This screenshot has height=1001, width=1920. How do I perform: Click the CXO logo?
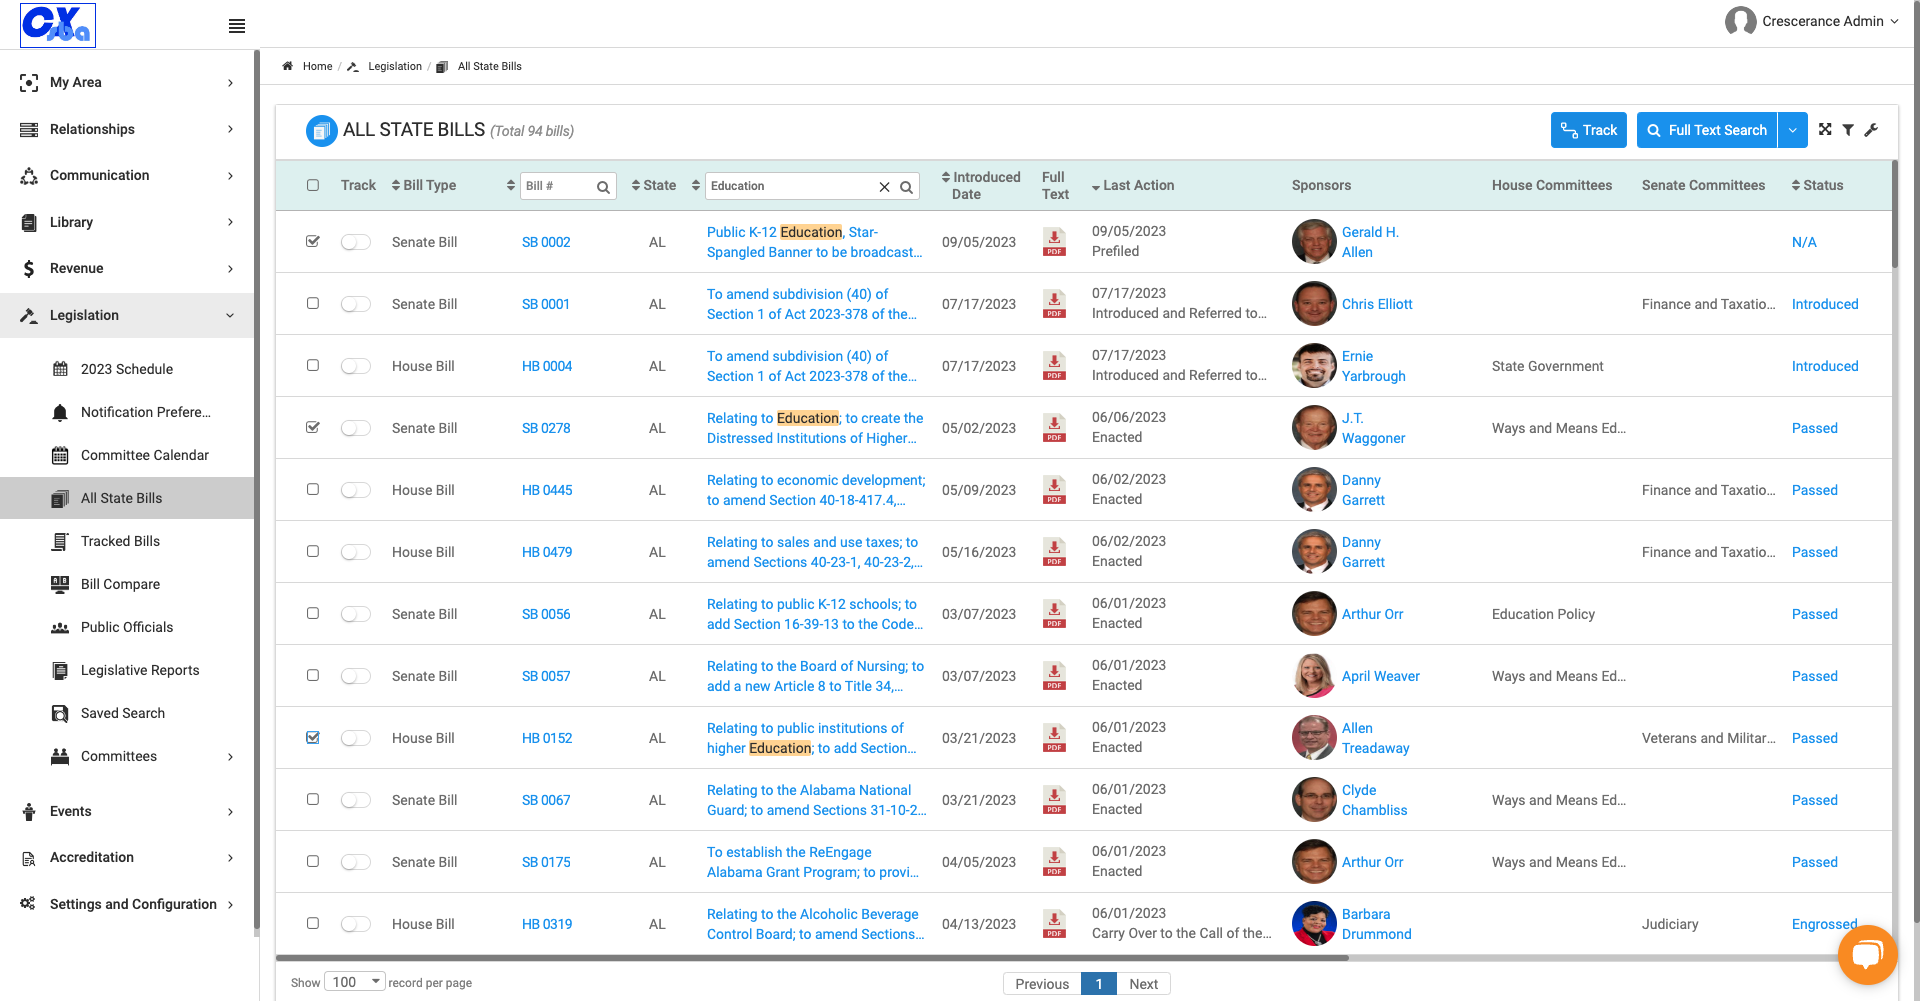(58, 25)
